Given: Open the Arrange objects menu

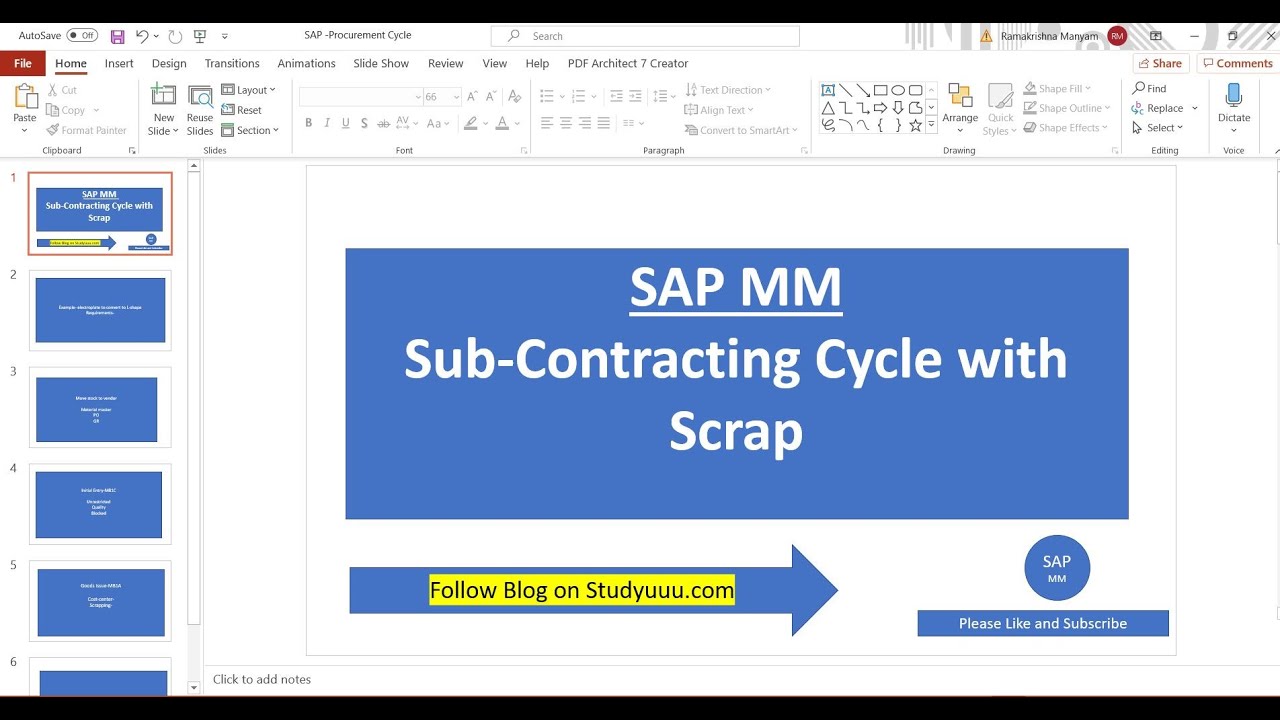Looking at the screenshot, I should 960,110.
